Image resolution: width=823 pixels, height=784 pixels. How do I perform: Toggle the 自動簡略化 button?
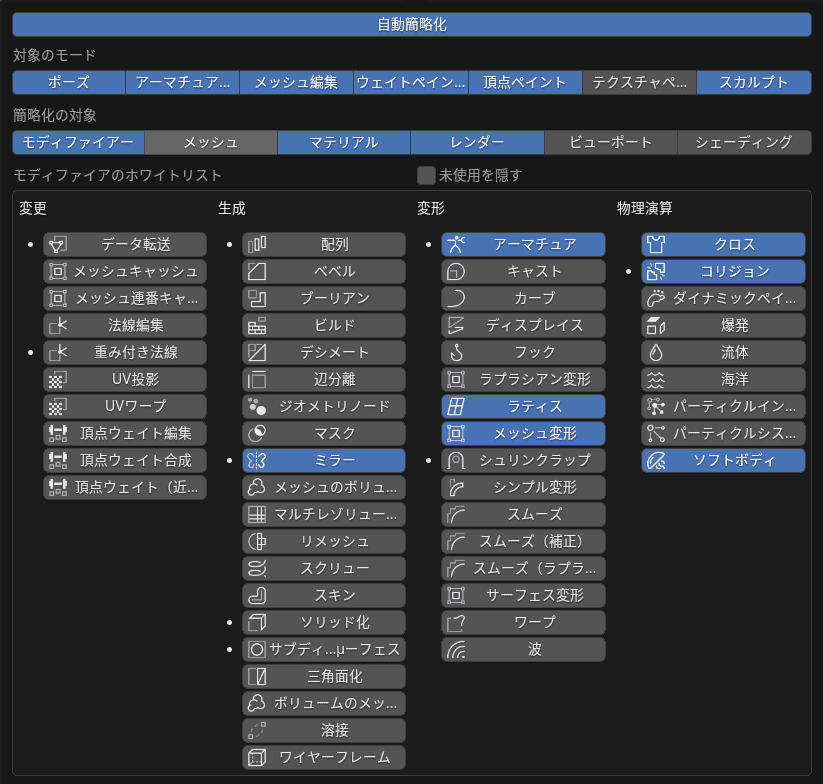412,25
